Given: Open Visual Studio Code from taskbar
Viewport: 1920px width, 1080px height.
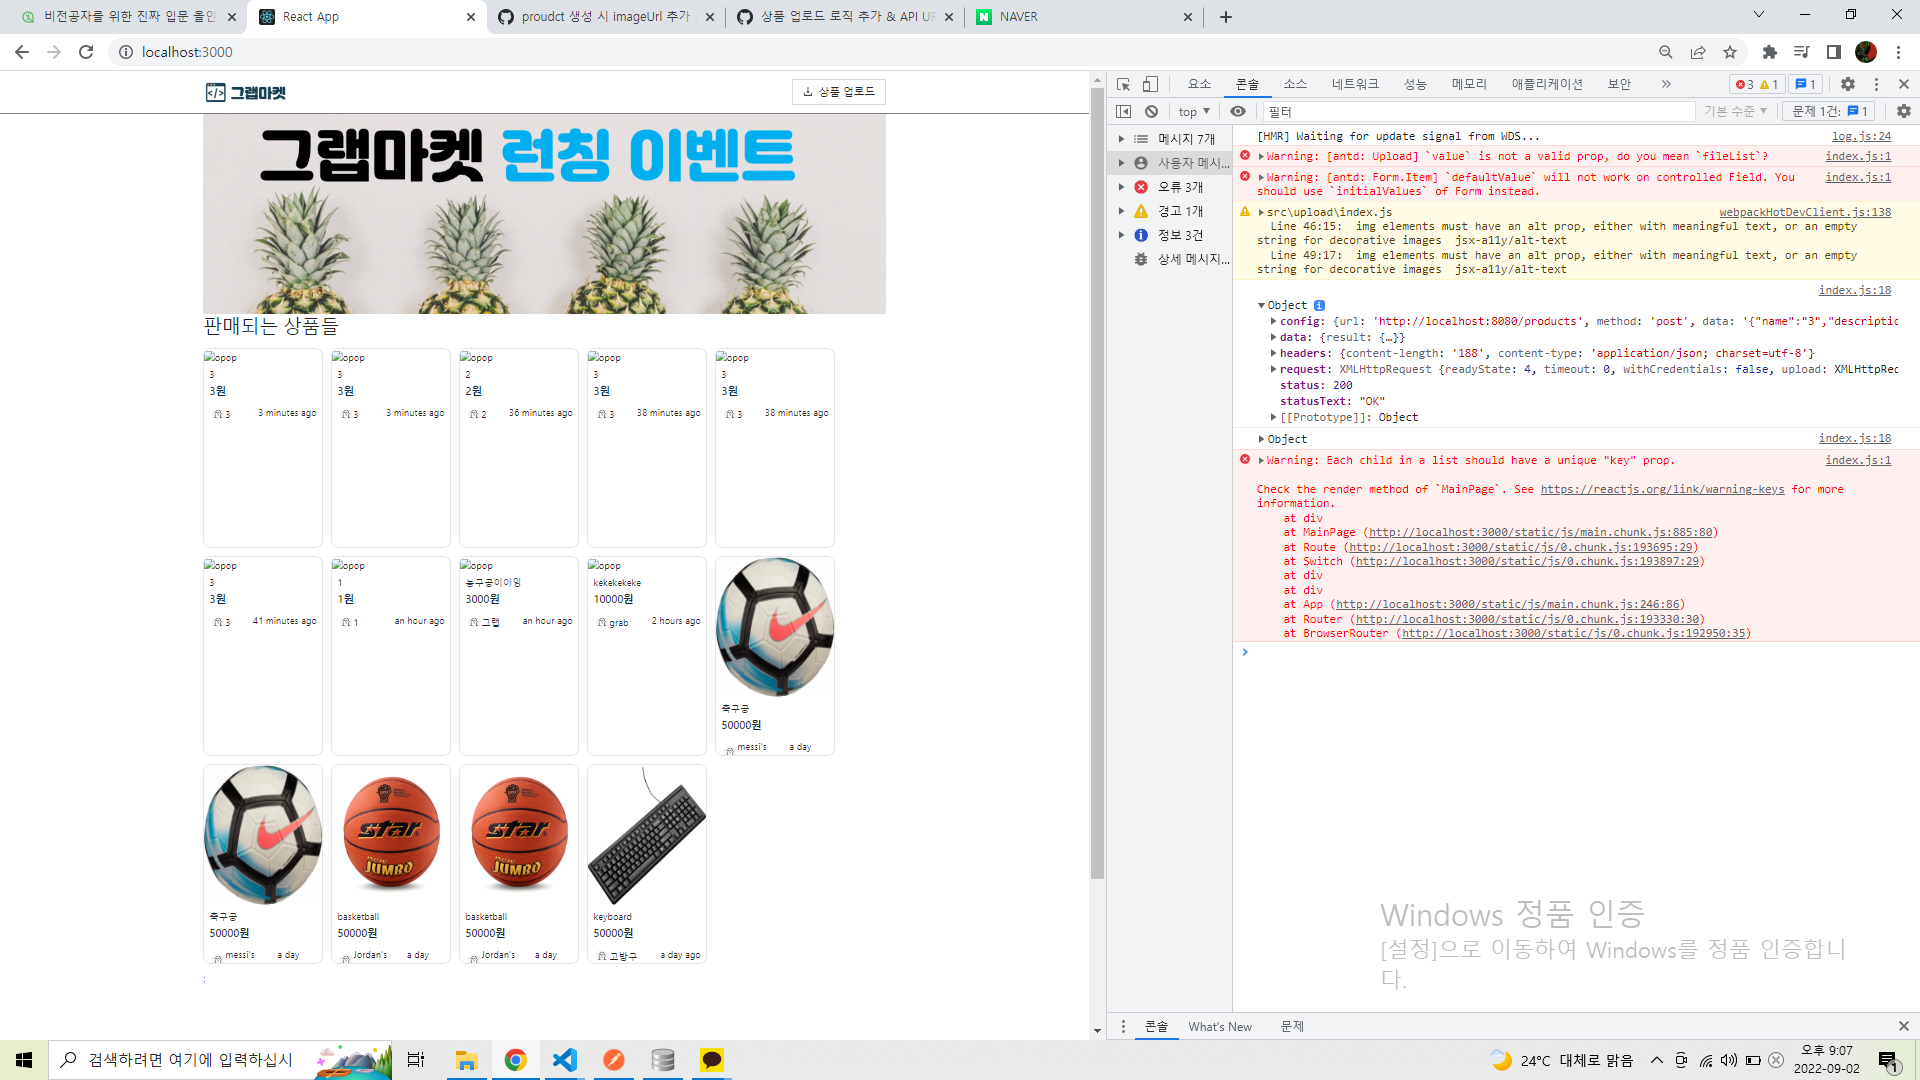Looking at the screenshot, I should point(565,1060).
